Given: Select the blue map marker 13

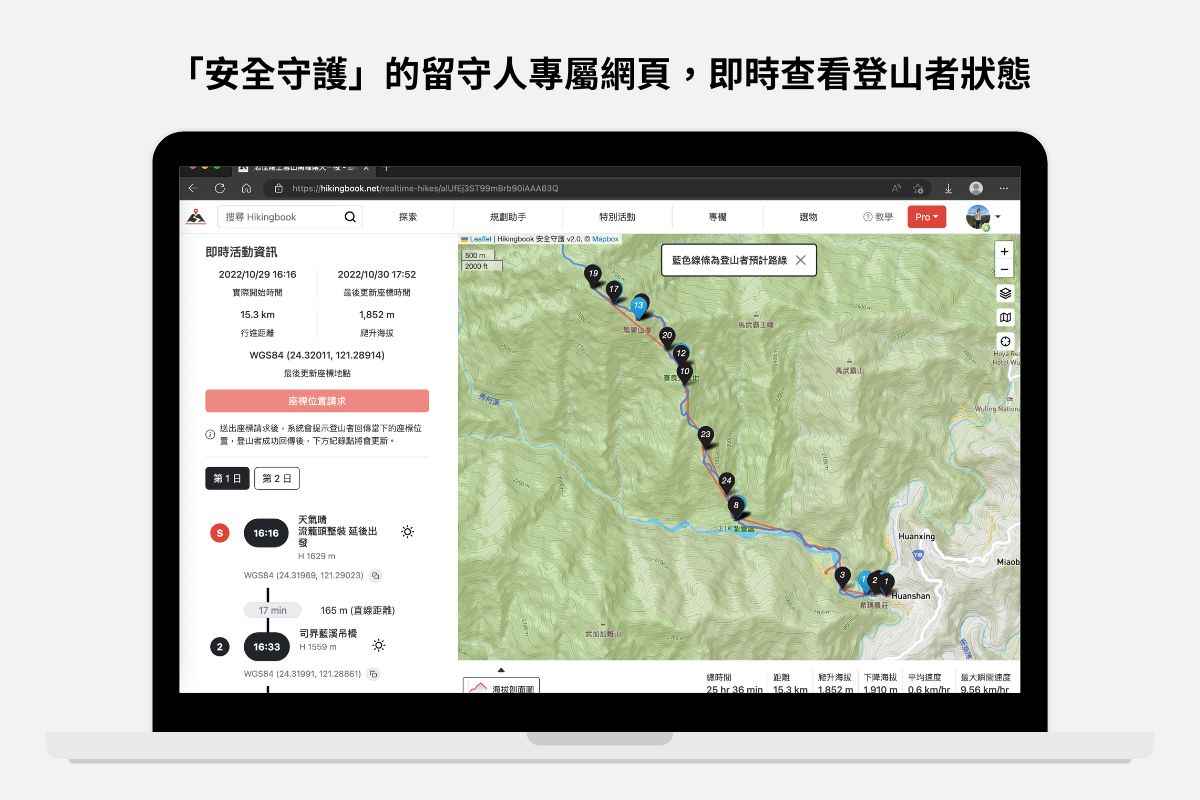Looking at the screenshot, I should pyautogui.click(x=639, y=306).
